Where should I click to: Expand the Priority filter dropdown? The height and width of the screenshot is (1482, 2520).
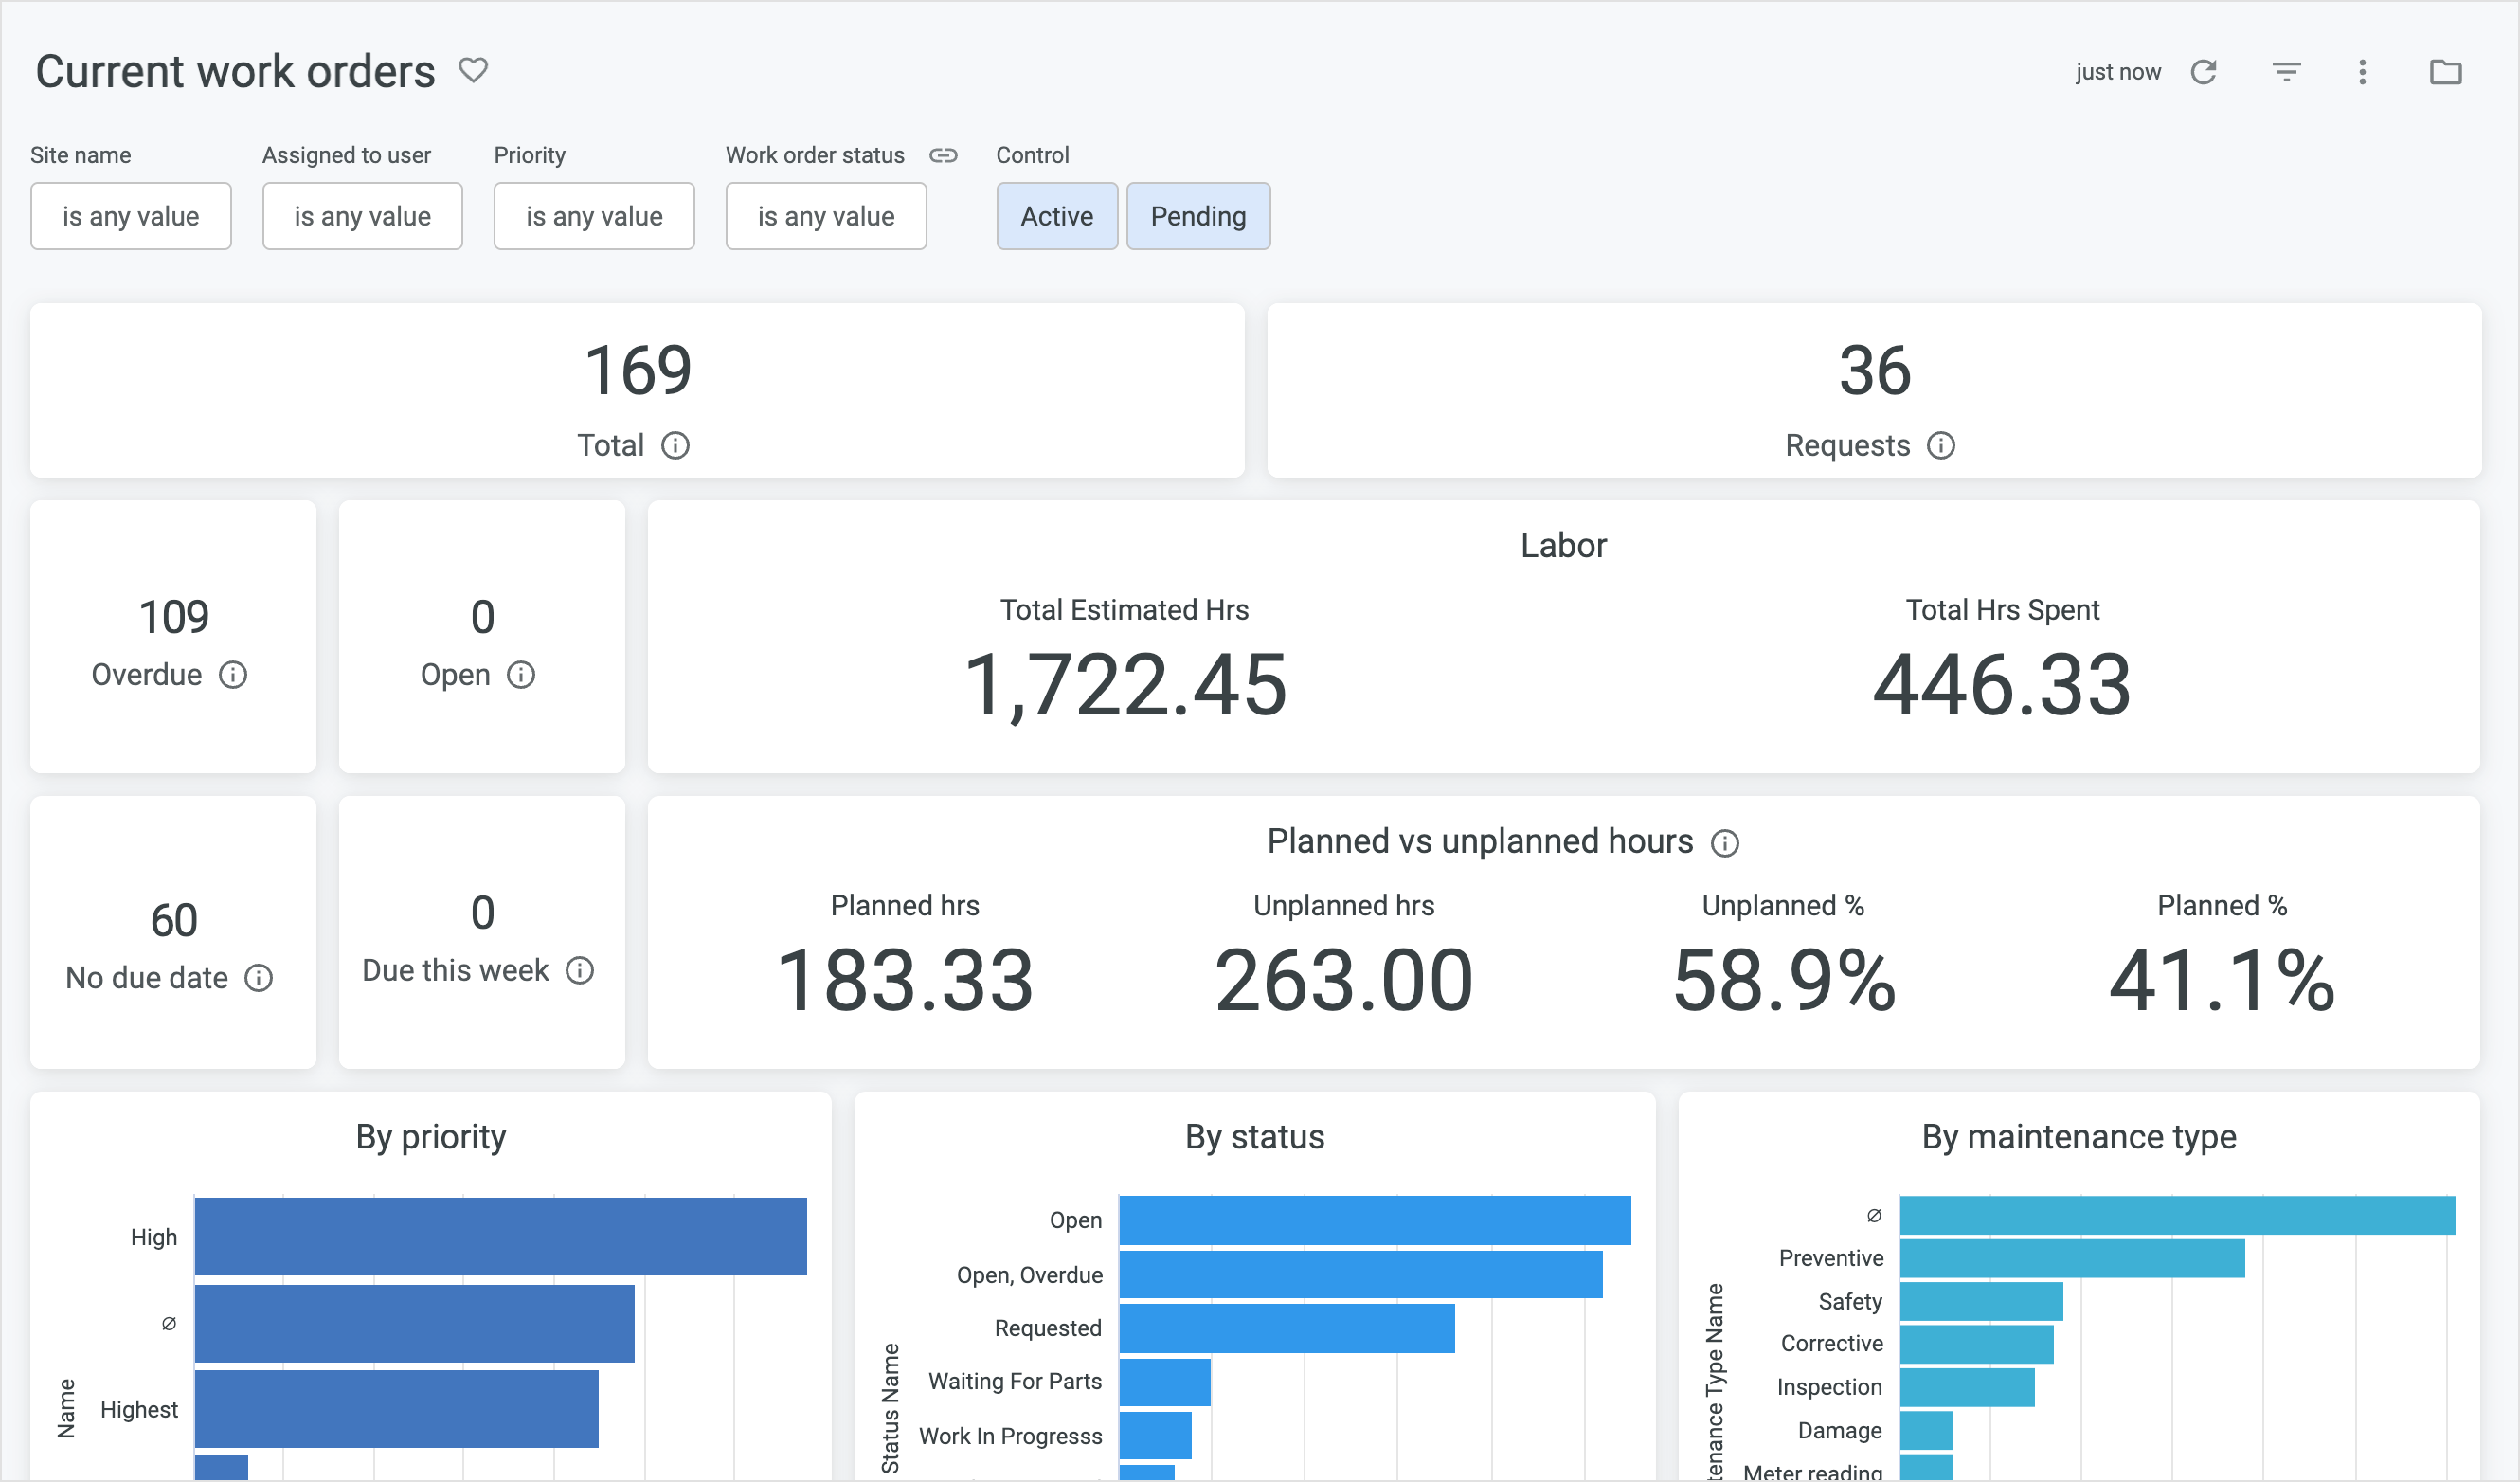point(594,216)
